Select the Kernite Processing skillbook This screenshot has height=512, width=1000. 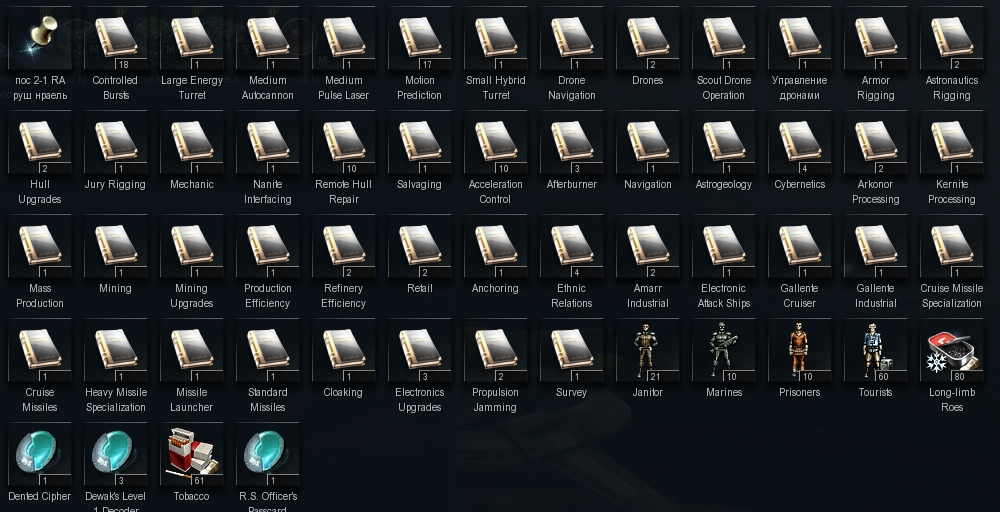point(952,142)
